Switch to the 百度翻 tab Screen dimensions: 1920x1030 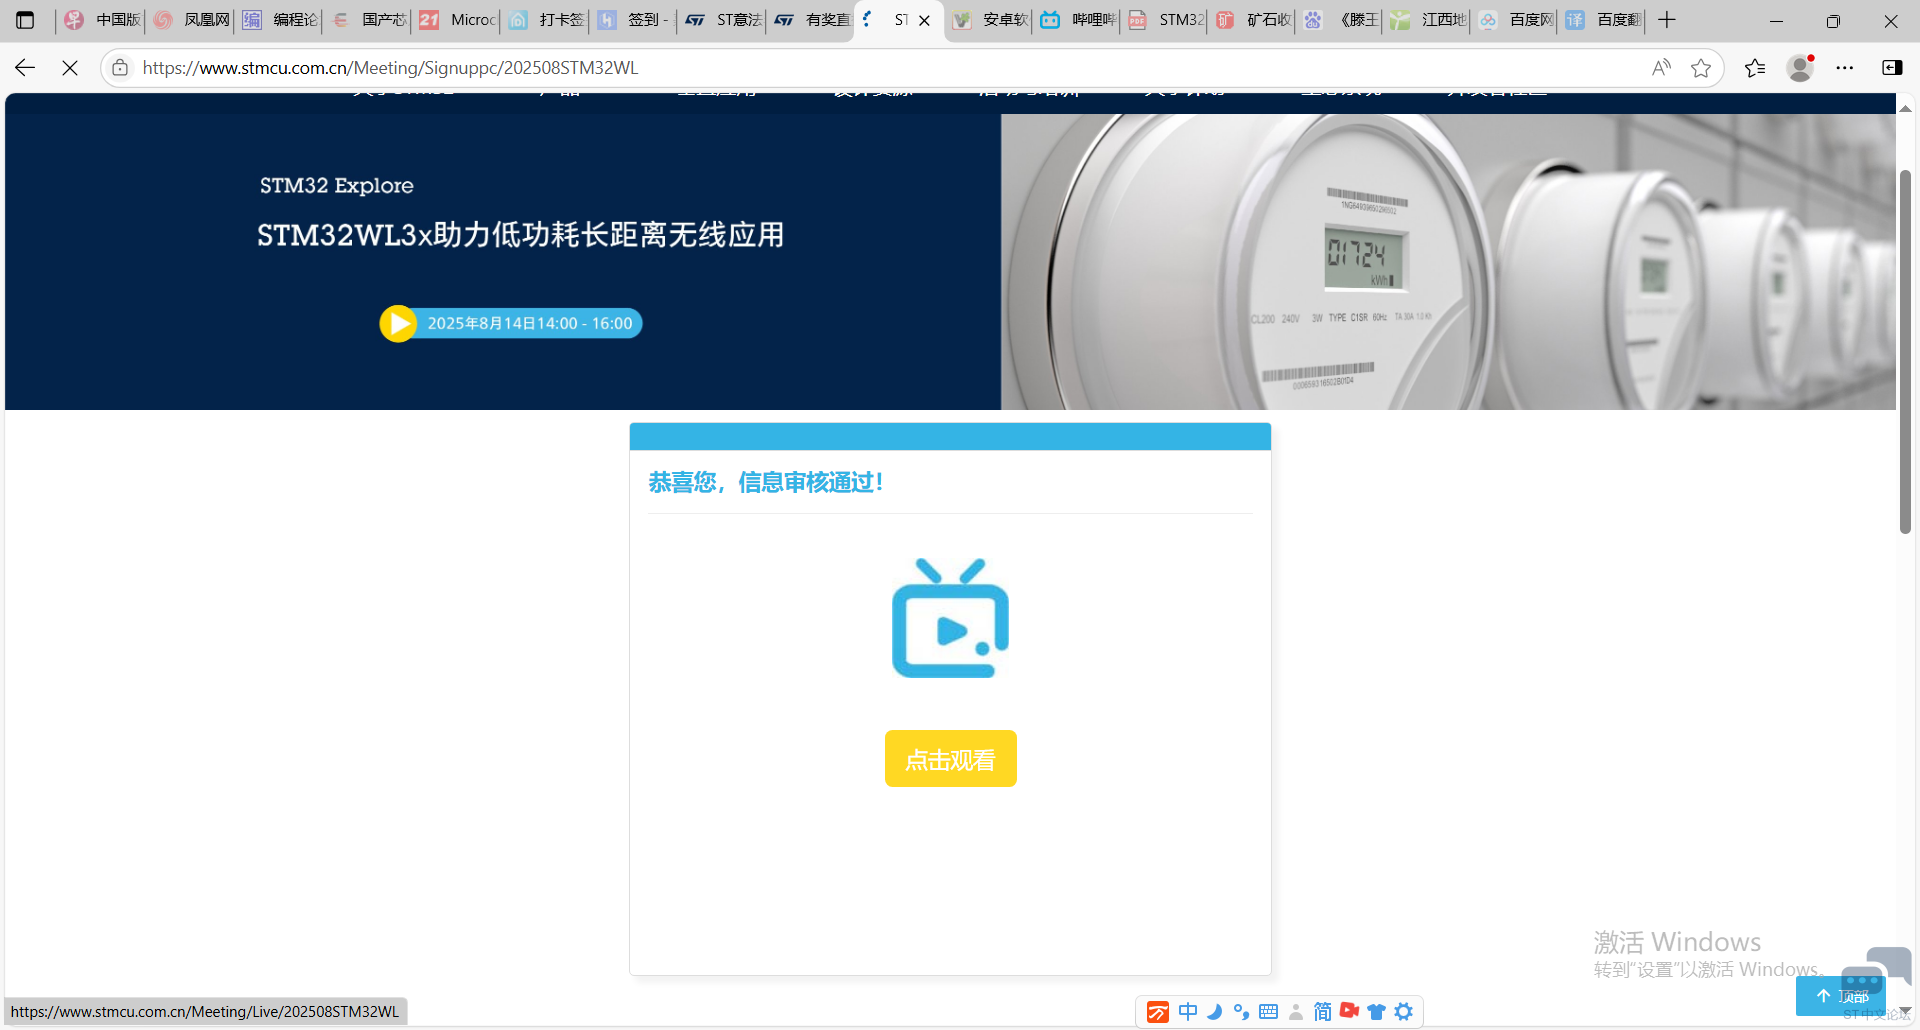[1603, 20]
